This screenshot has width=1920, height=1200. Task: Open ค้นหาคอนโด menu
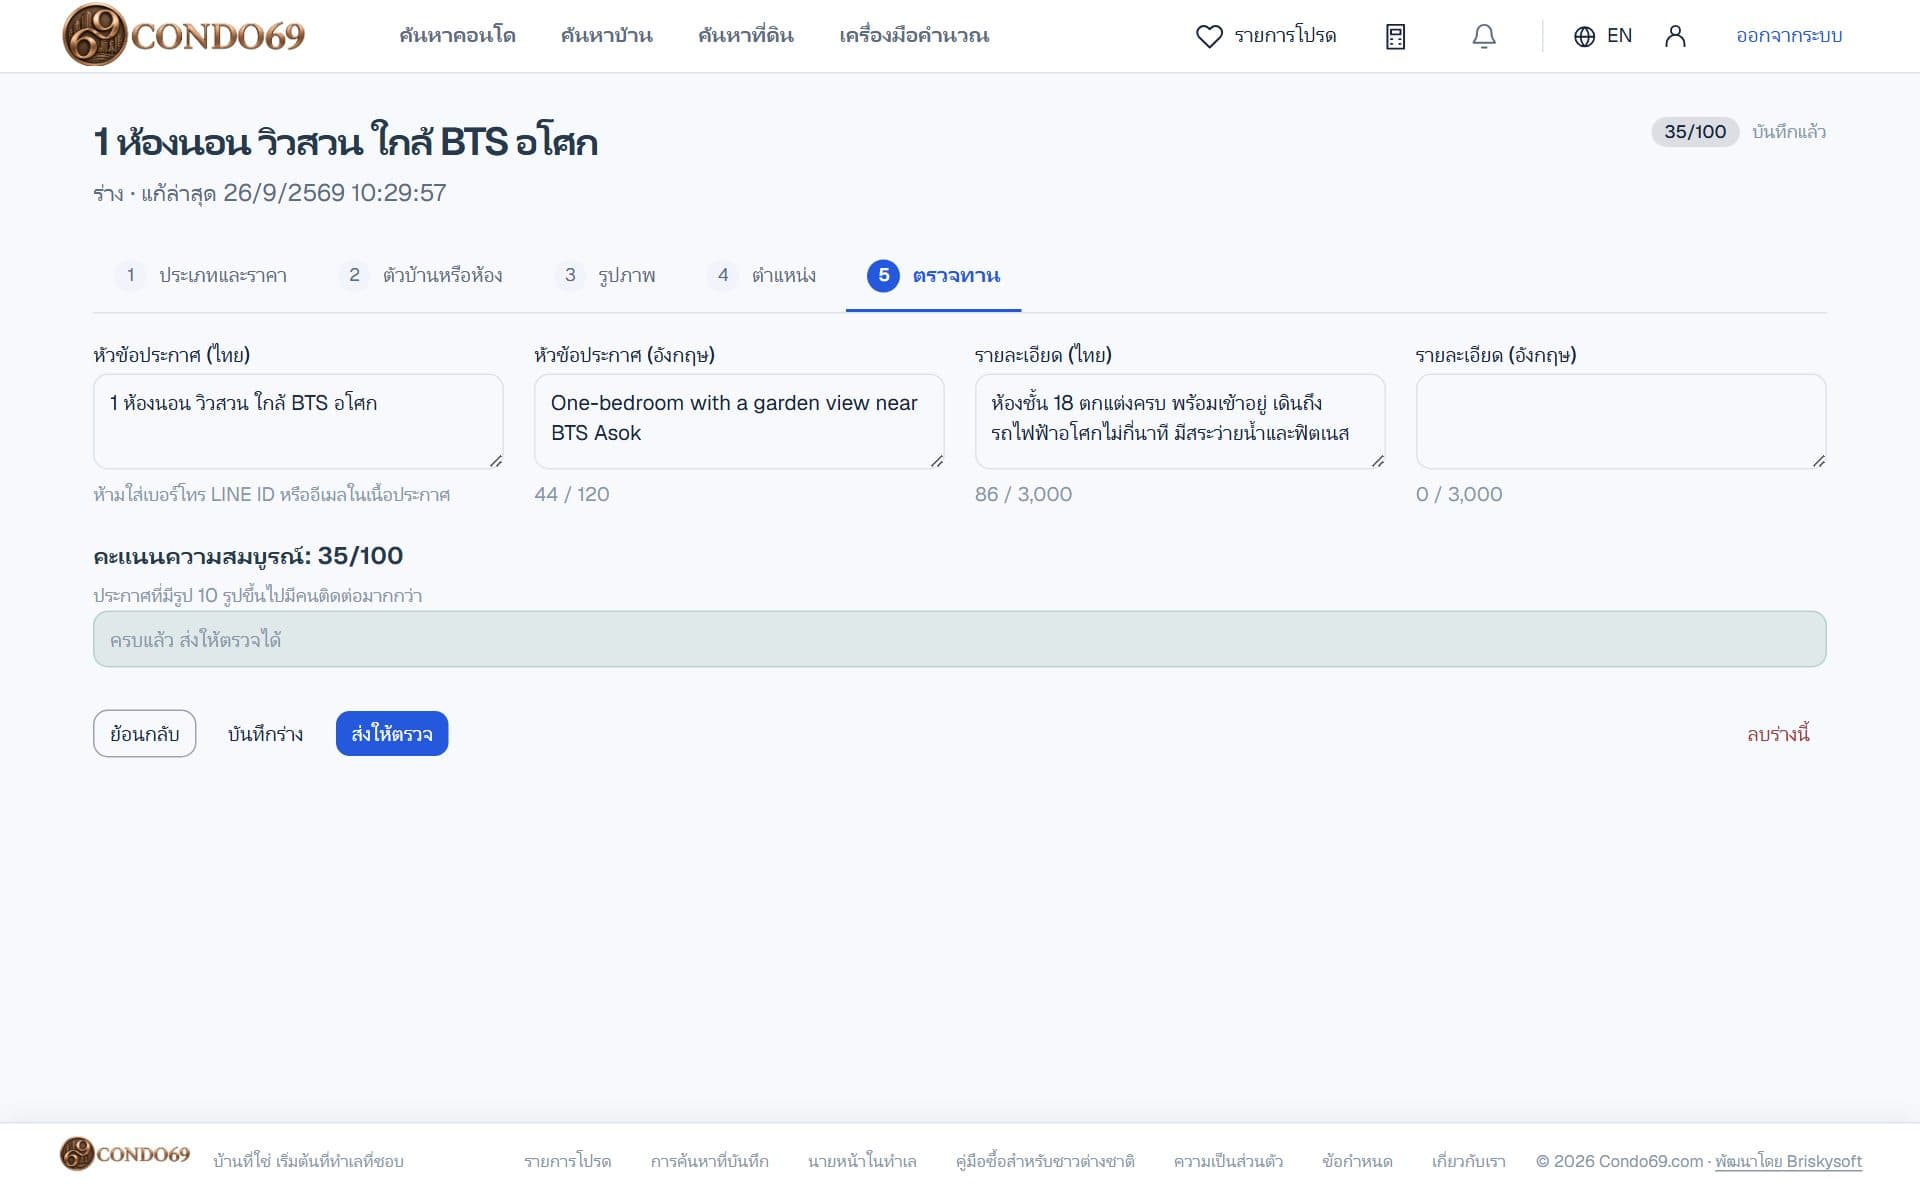457,36
